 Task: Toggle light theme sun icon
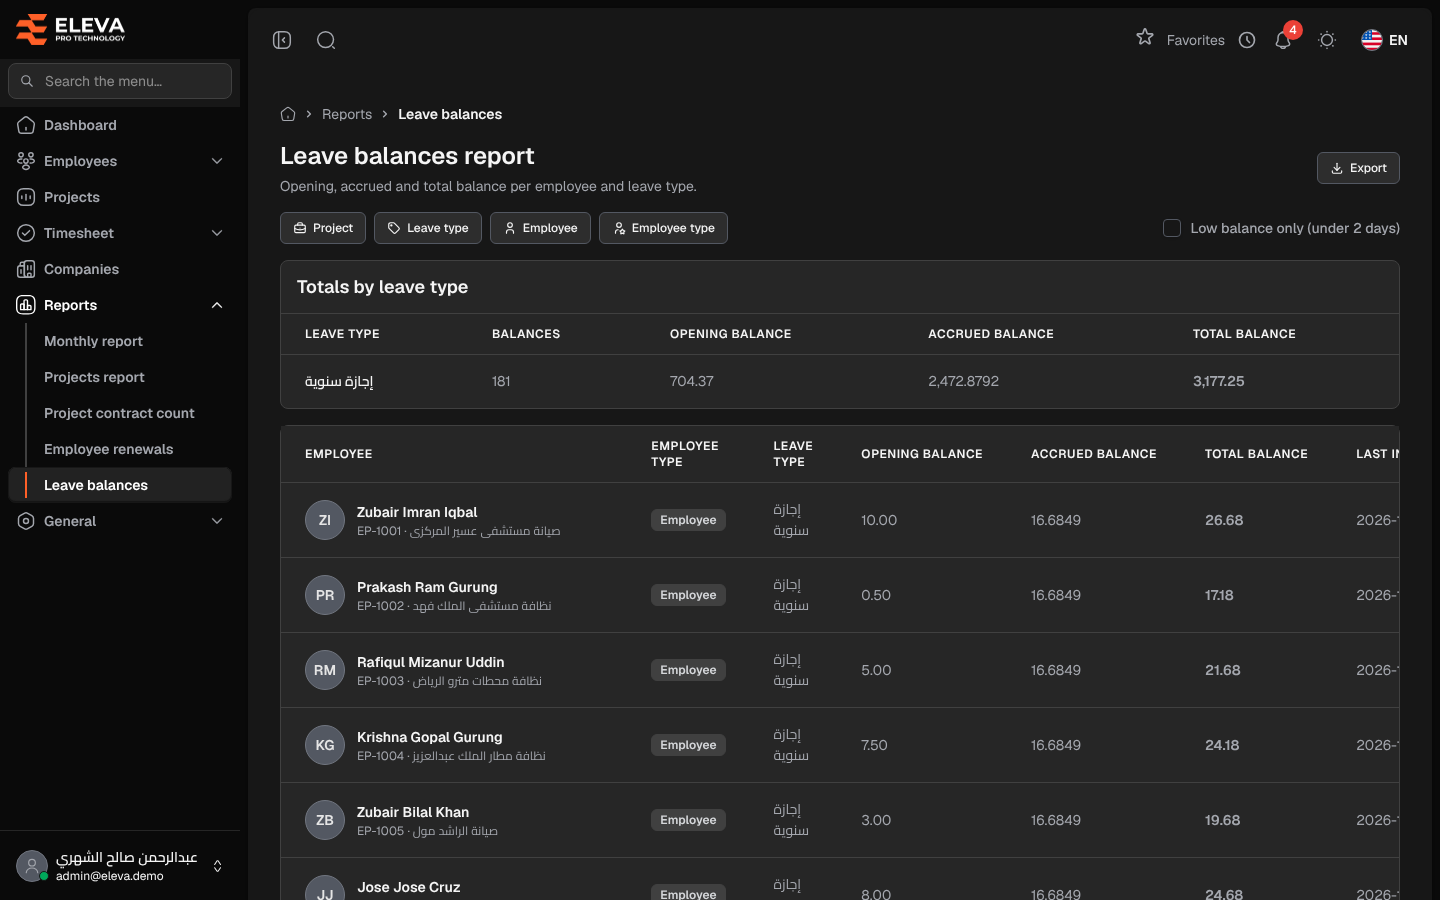click(1327, 40)
